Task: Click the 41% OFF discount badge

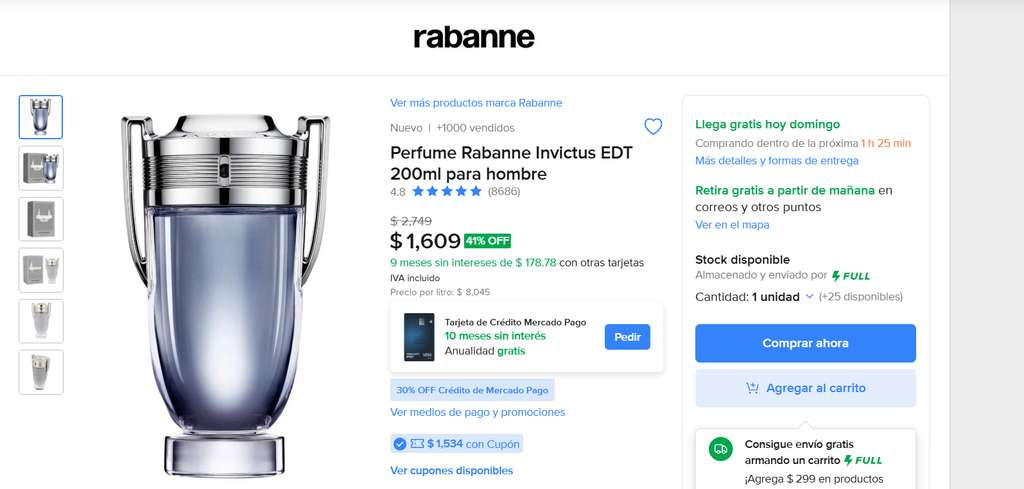Action: tap(487, 241)
